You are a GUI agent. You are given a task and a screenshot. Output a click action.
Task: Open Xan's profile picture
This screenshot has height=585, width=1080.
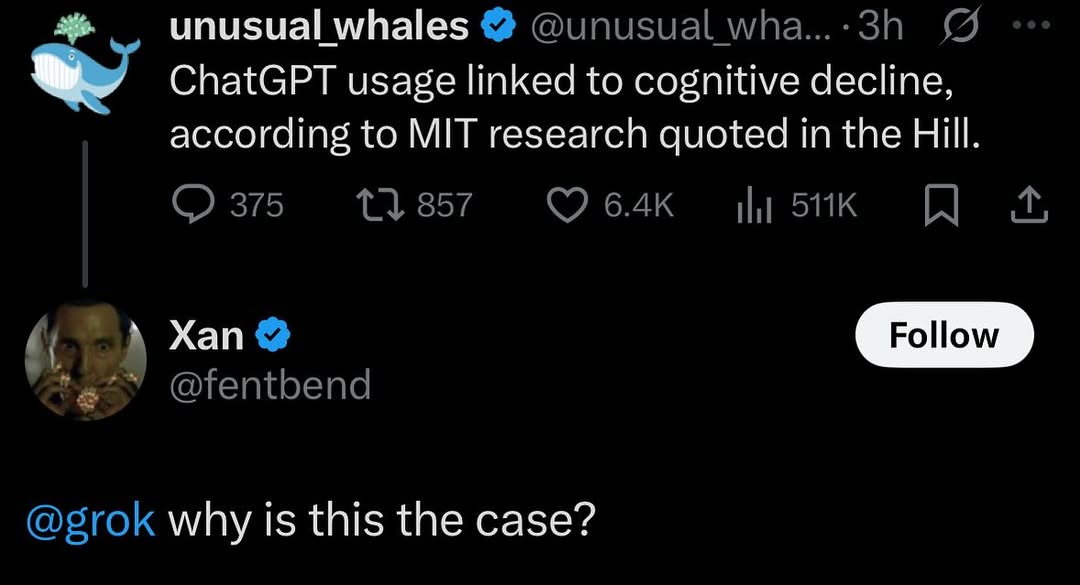(86, 357)
